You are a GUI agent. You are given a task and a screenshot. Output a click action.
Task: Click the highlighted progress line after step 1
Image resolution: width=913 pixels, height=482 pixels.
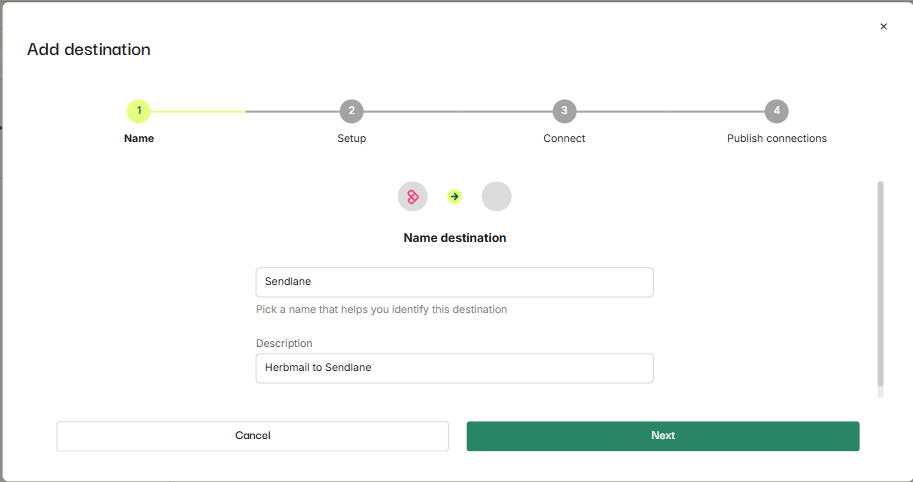[198, 111]
